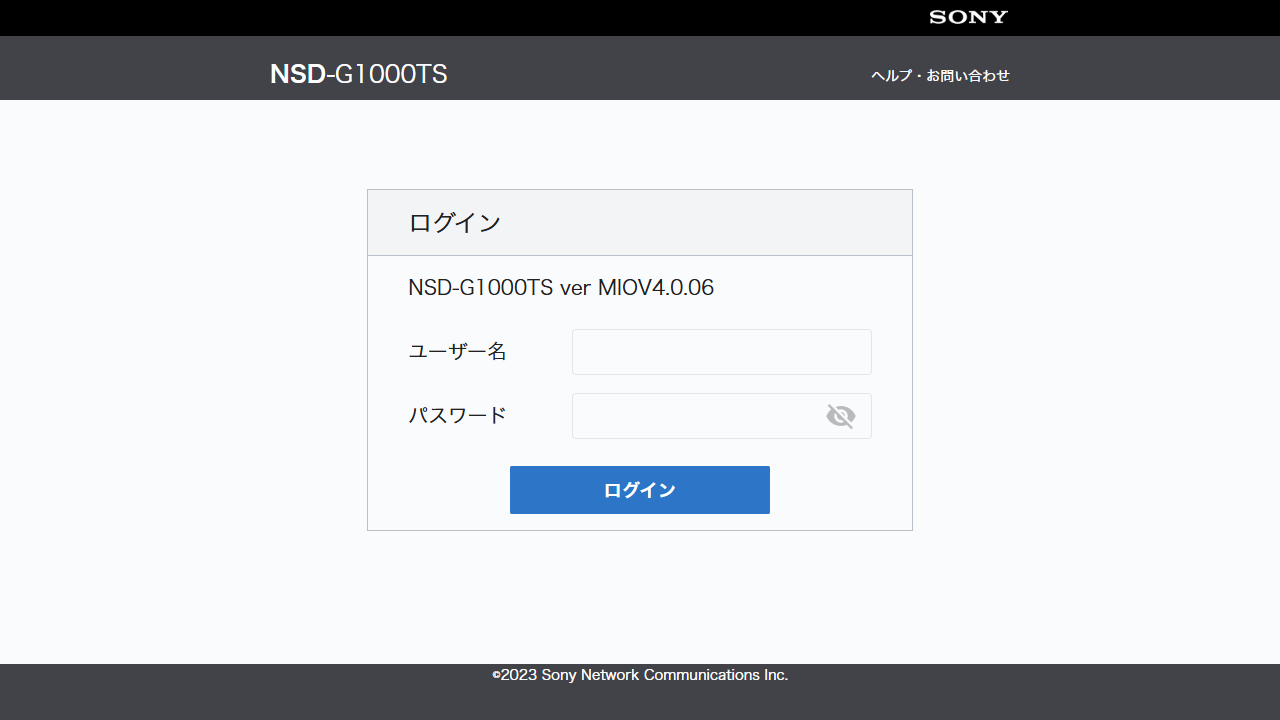1280x720 pixels.
Task: Click the Inc. text in footer
Action: pos(776,675)
